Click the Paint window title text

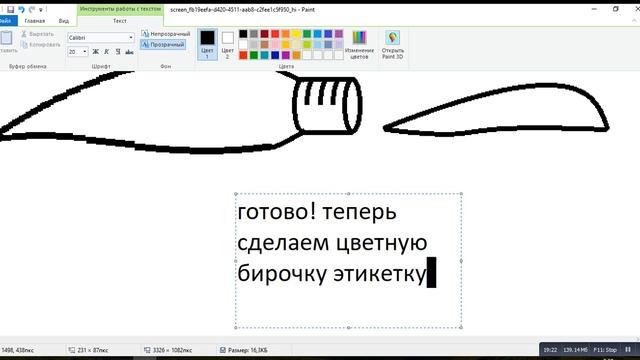click(242, 9)
